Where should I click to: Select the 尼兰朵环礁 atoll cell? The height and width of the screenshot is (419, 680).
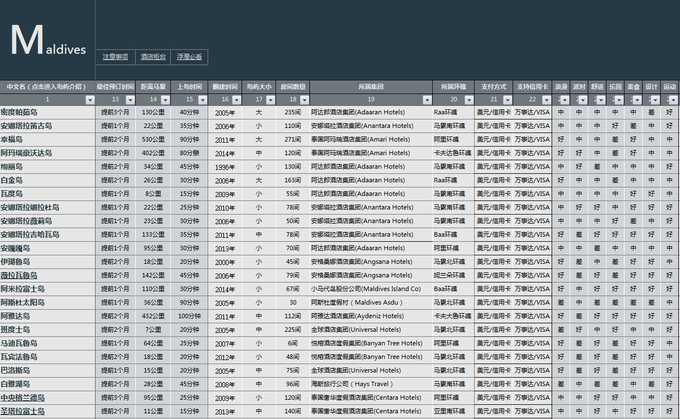coord(453,275)
